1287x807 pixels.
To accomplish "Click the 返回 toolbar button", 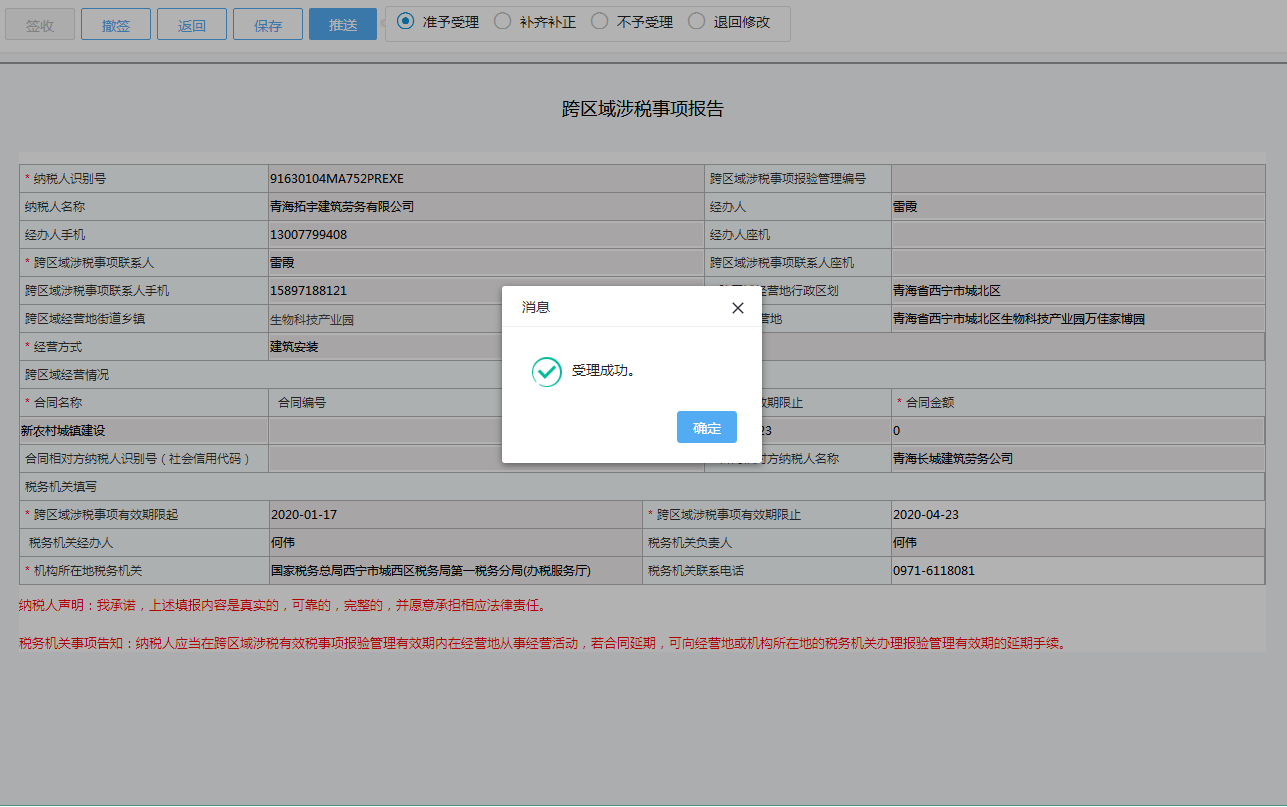I will coord(192,25).
